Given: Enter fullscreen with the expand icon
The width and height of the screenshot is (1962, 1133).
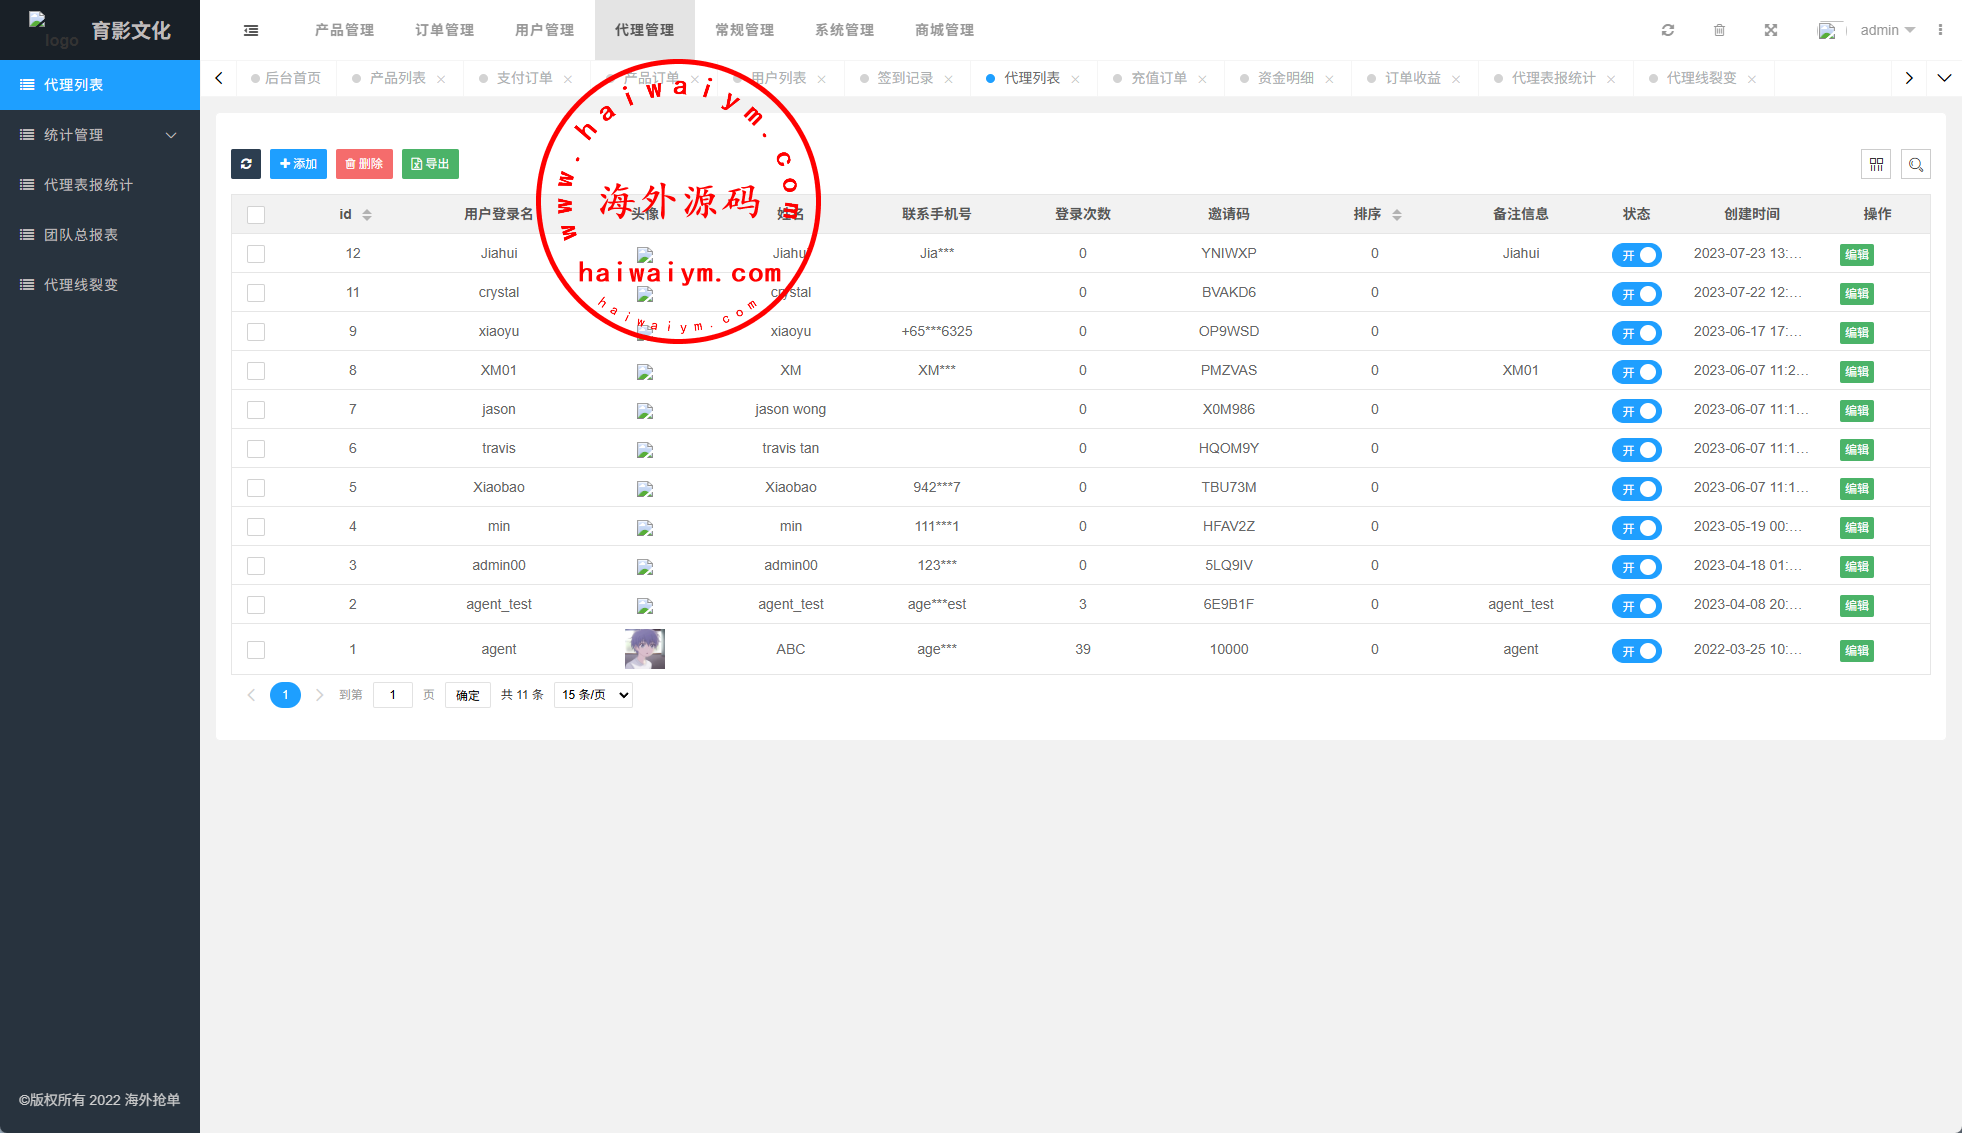Looking at the screenshot, I should coord(1771,30).
